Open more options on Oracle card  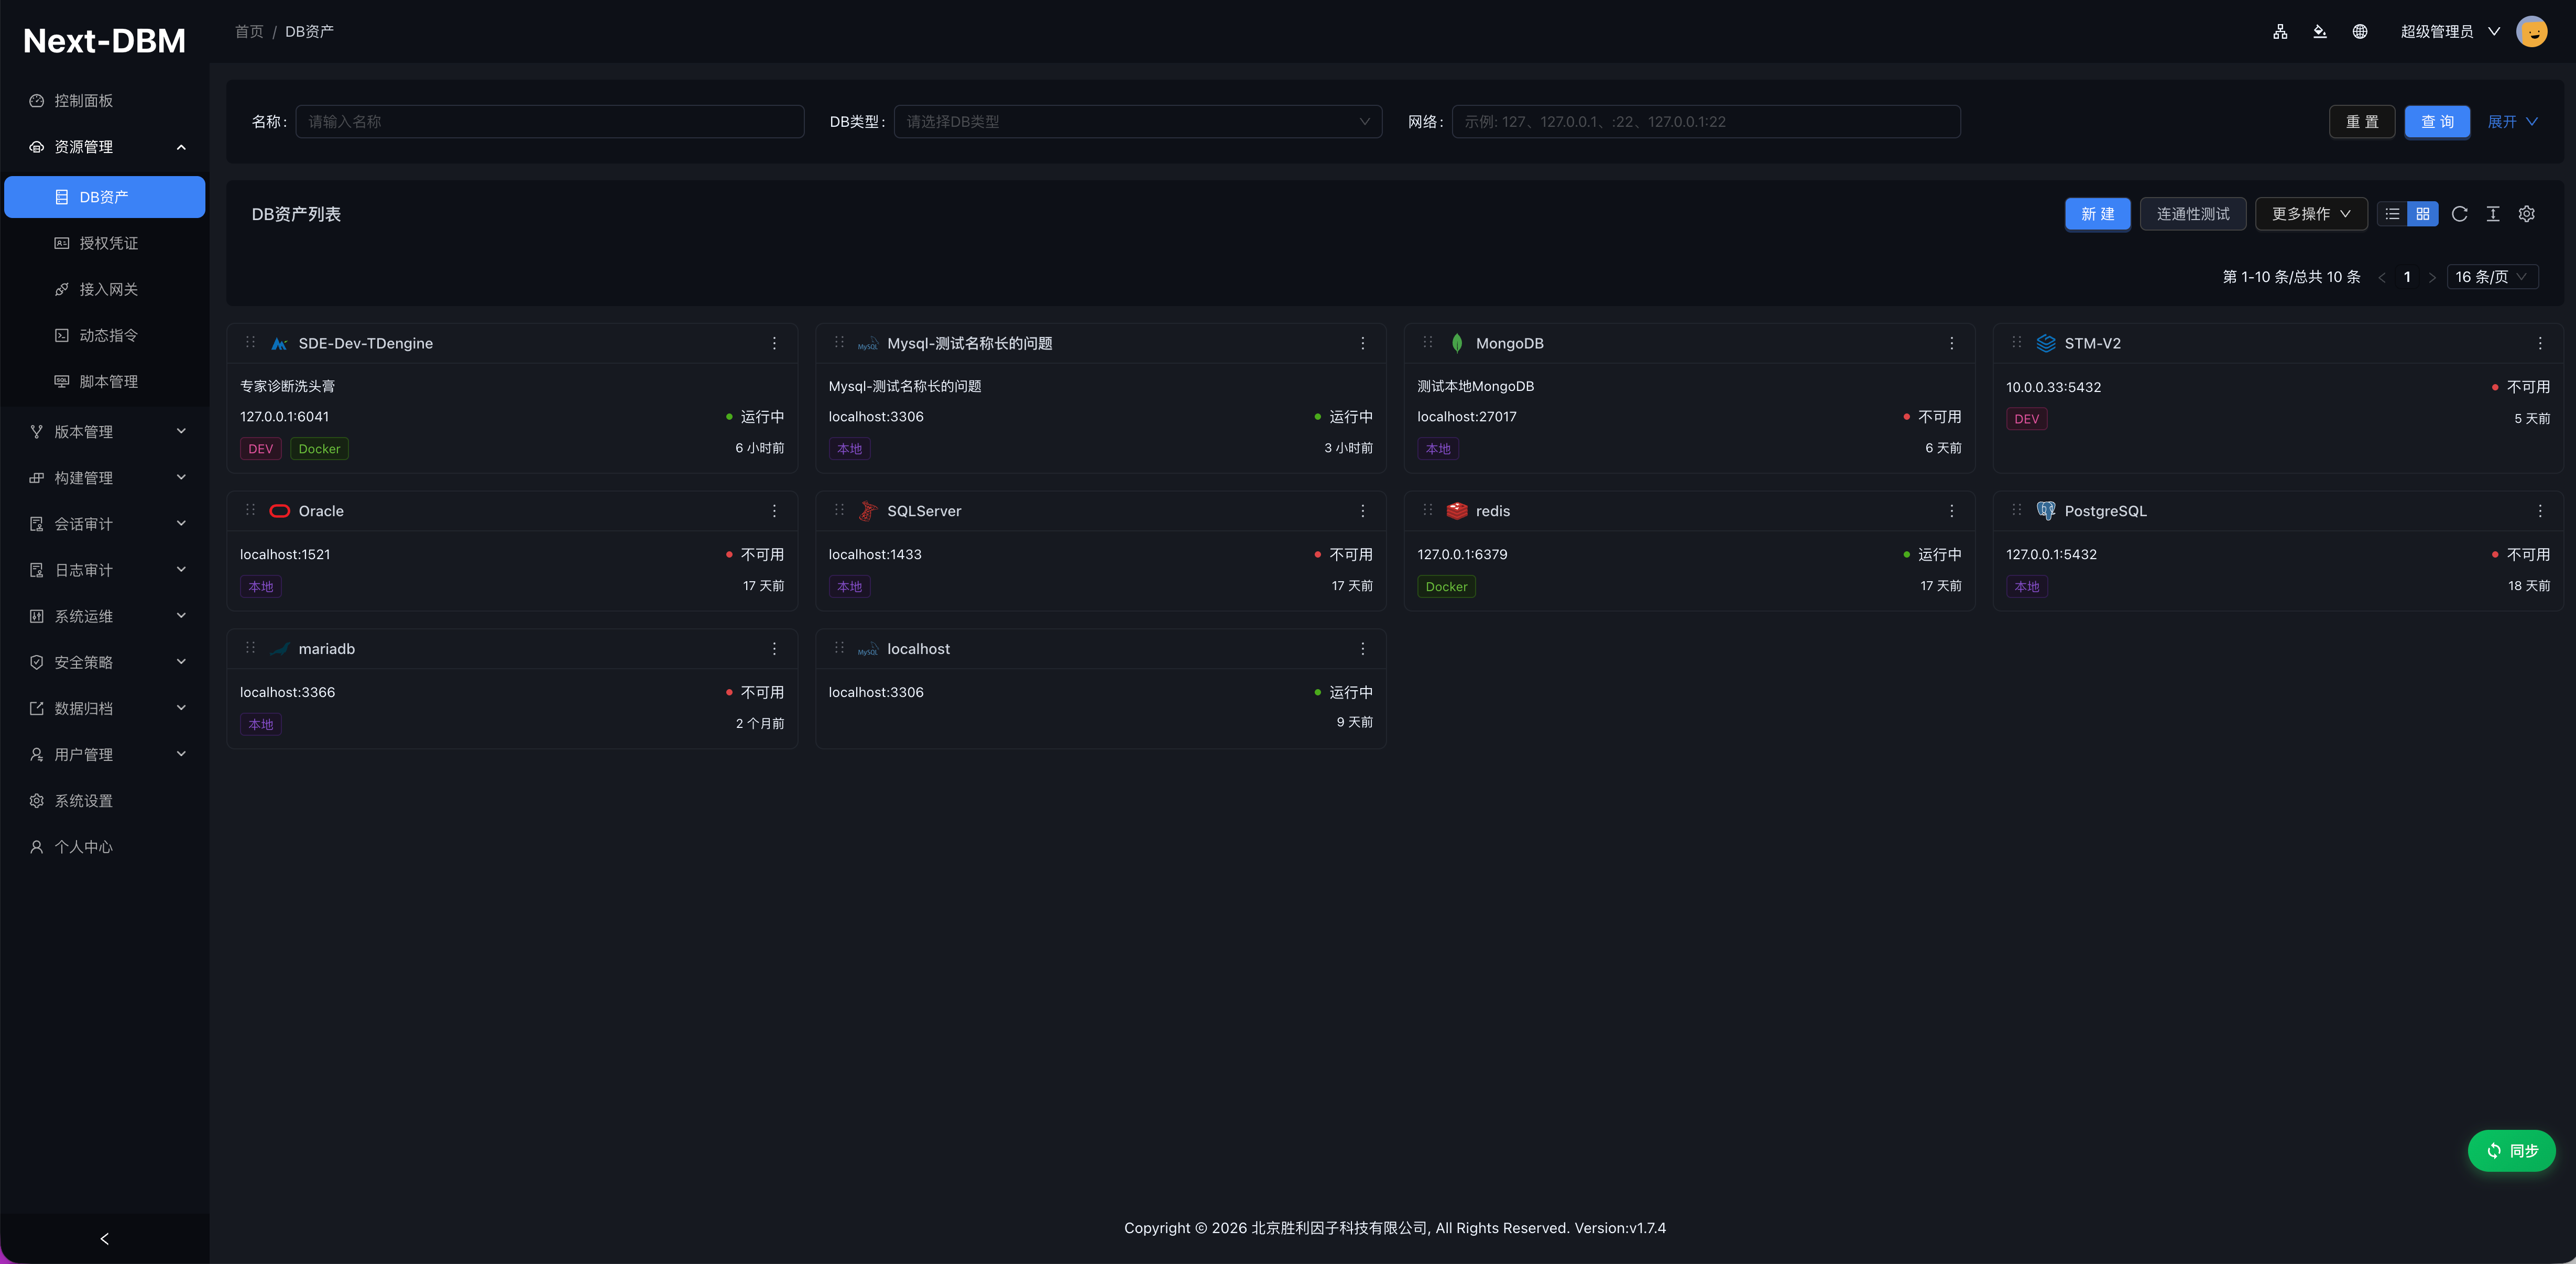tap(774, 511)
